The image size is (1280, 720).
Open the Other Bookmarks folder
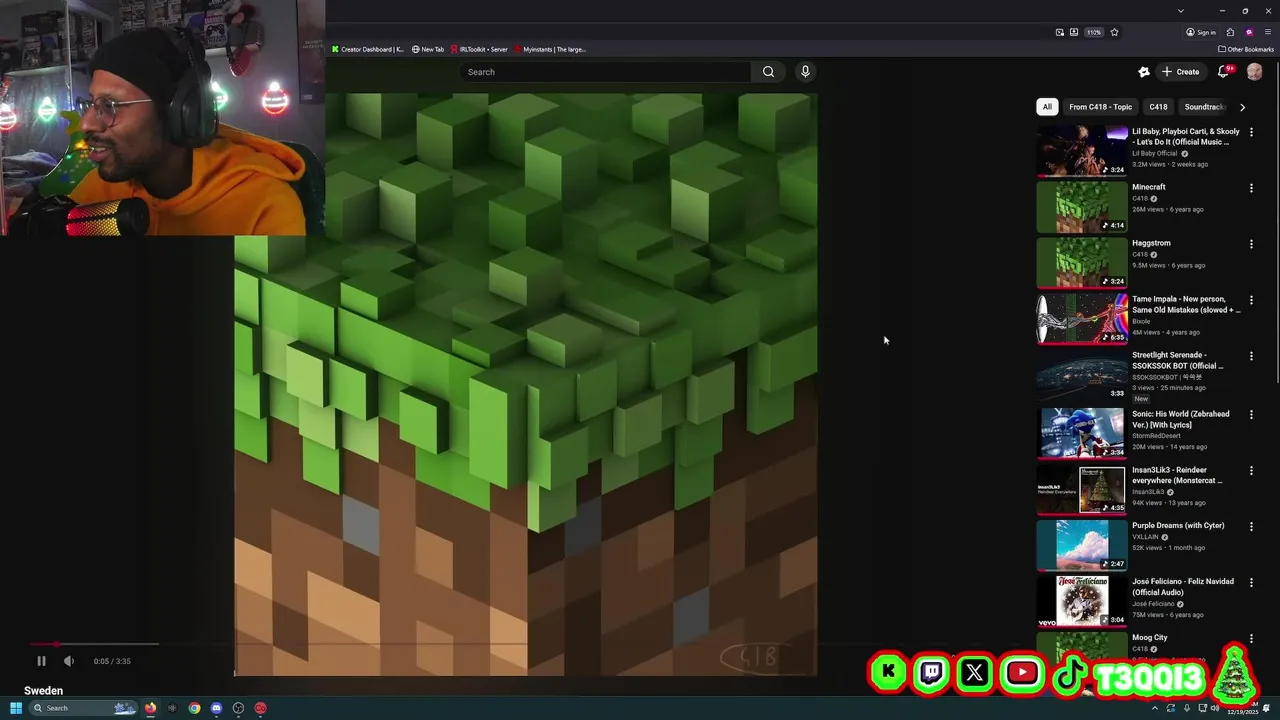pyautogui.click(x=1246, y=49)
